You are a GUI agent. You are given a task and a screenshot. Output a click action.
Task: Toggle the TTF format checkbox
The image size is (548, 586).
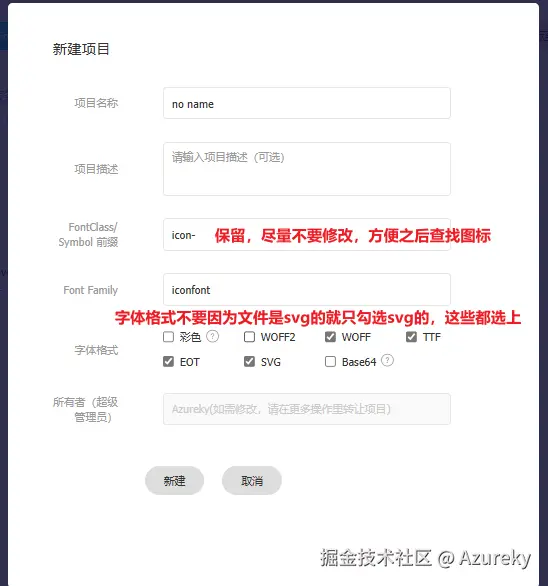(412, 337)
